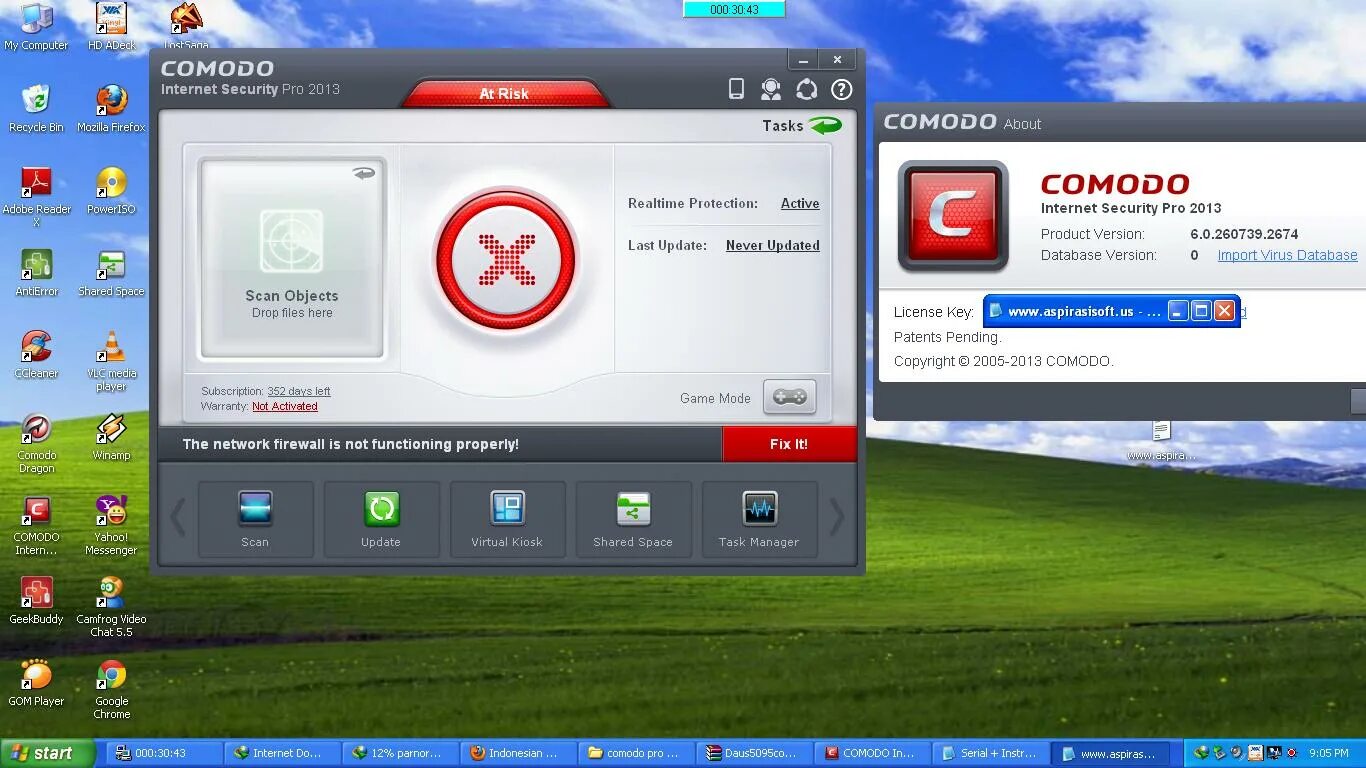Viewport: 1366px width, 768px height.
Task: Click the Scan Objects drop target
Action: [291, 258]
